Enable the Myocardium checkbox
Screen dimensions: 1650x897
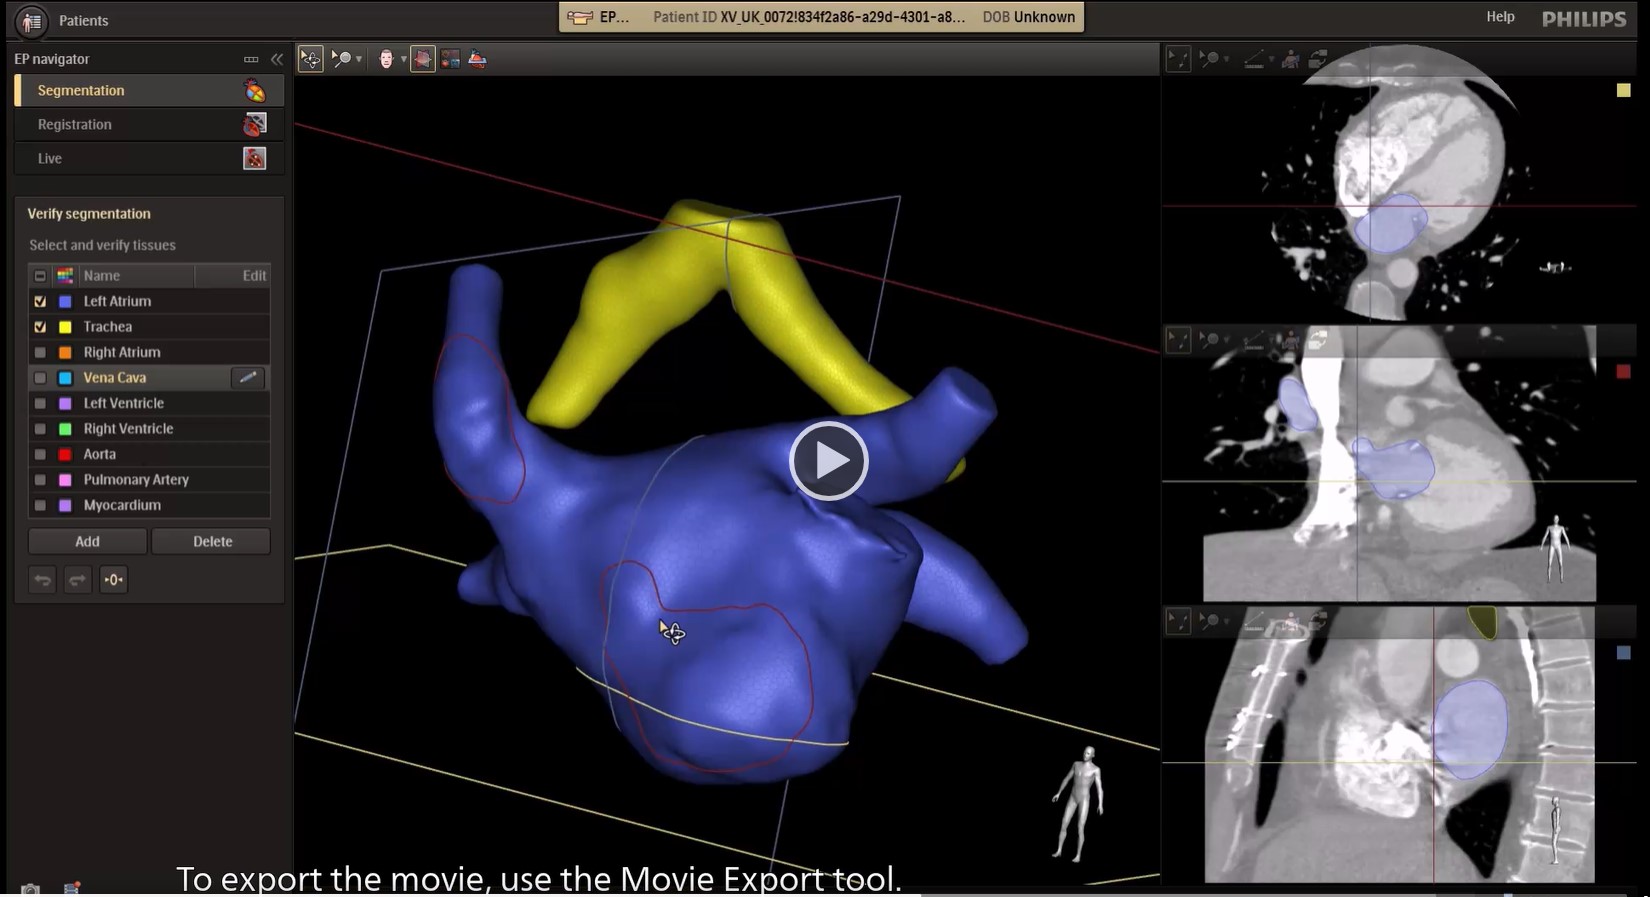40,505
